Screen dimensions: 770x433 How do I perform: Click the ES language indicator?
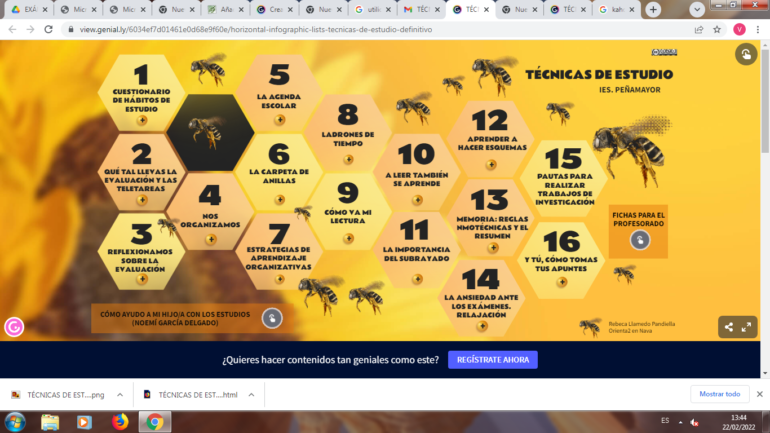(665, 421)
